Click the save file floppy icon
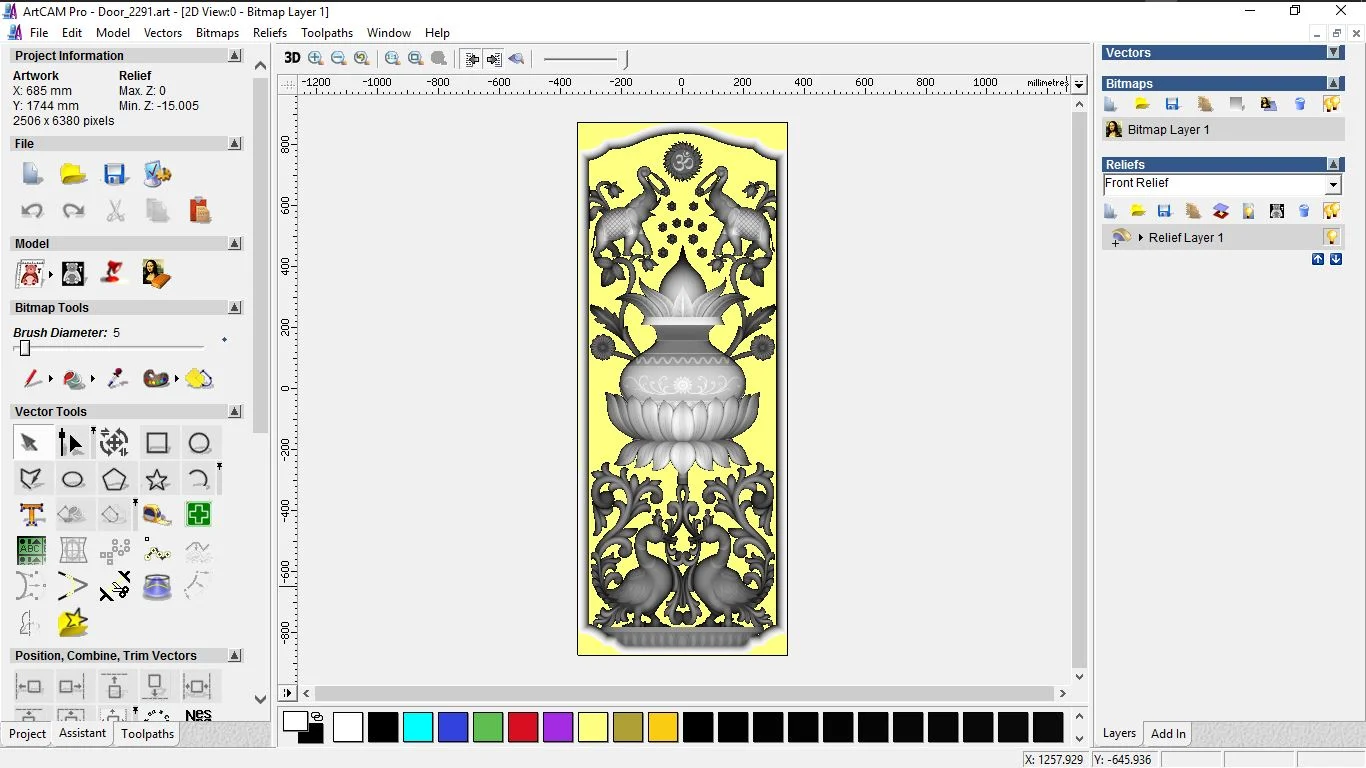The height and width of the screenshot is (768, 1366). (115, 175)
